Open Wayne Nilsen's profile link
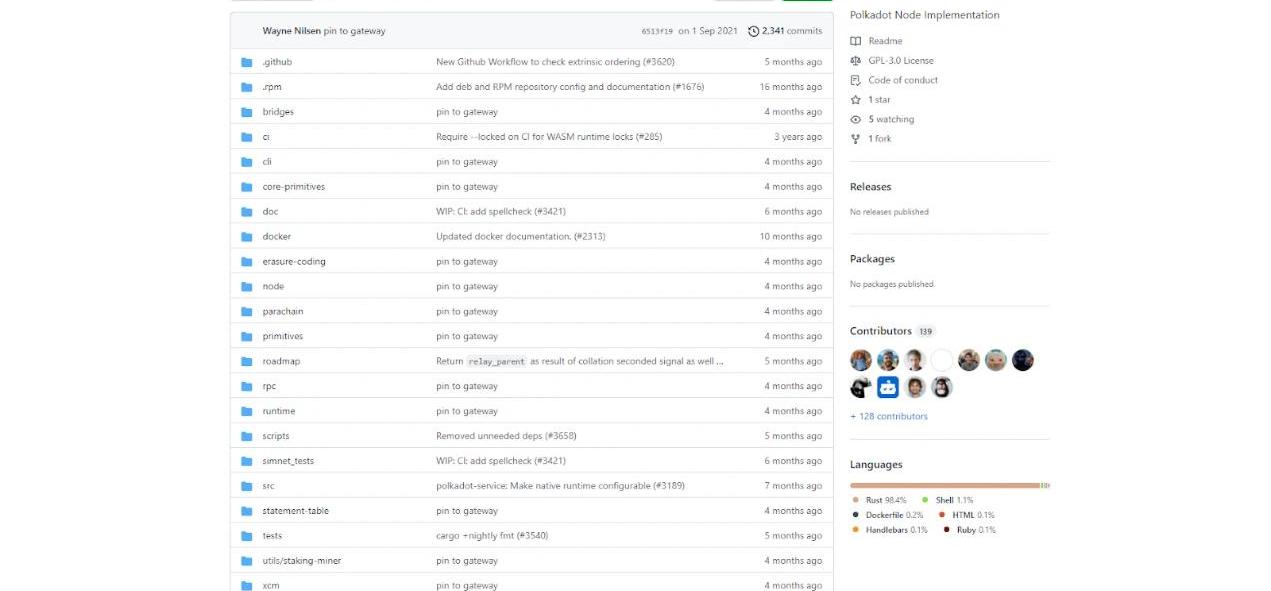Screen dimensions: 1271x591 292,31
